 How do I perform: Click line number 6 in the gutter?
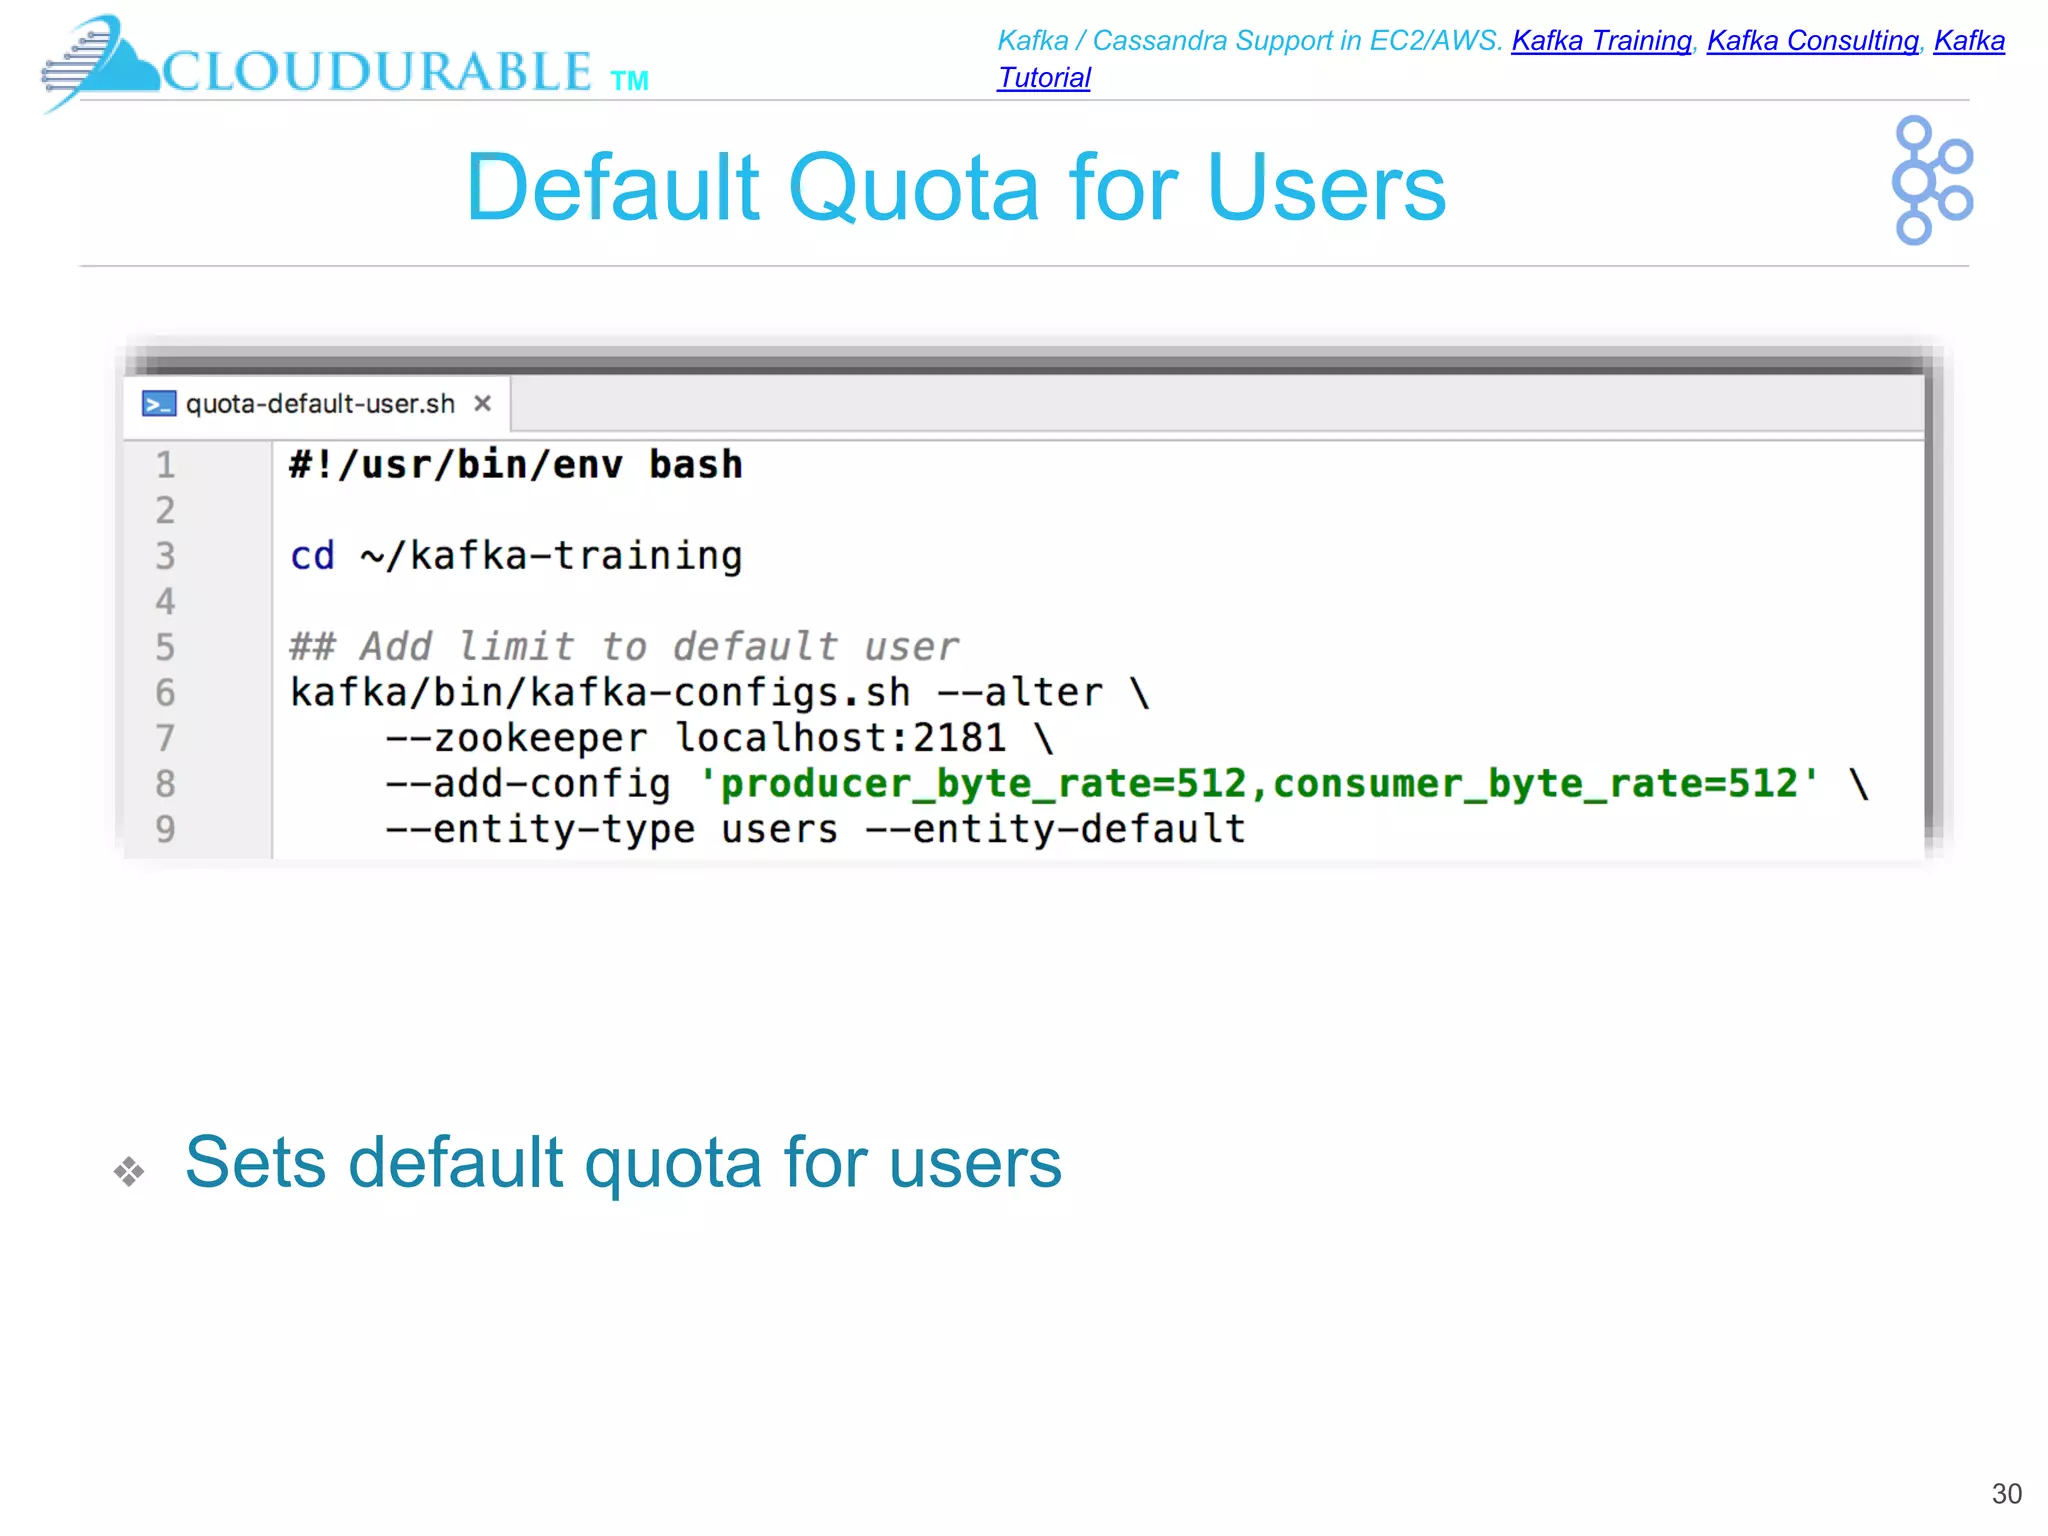(x=165, y=693)
